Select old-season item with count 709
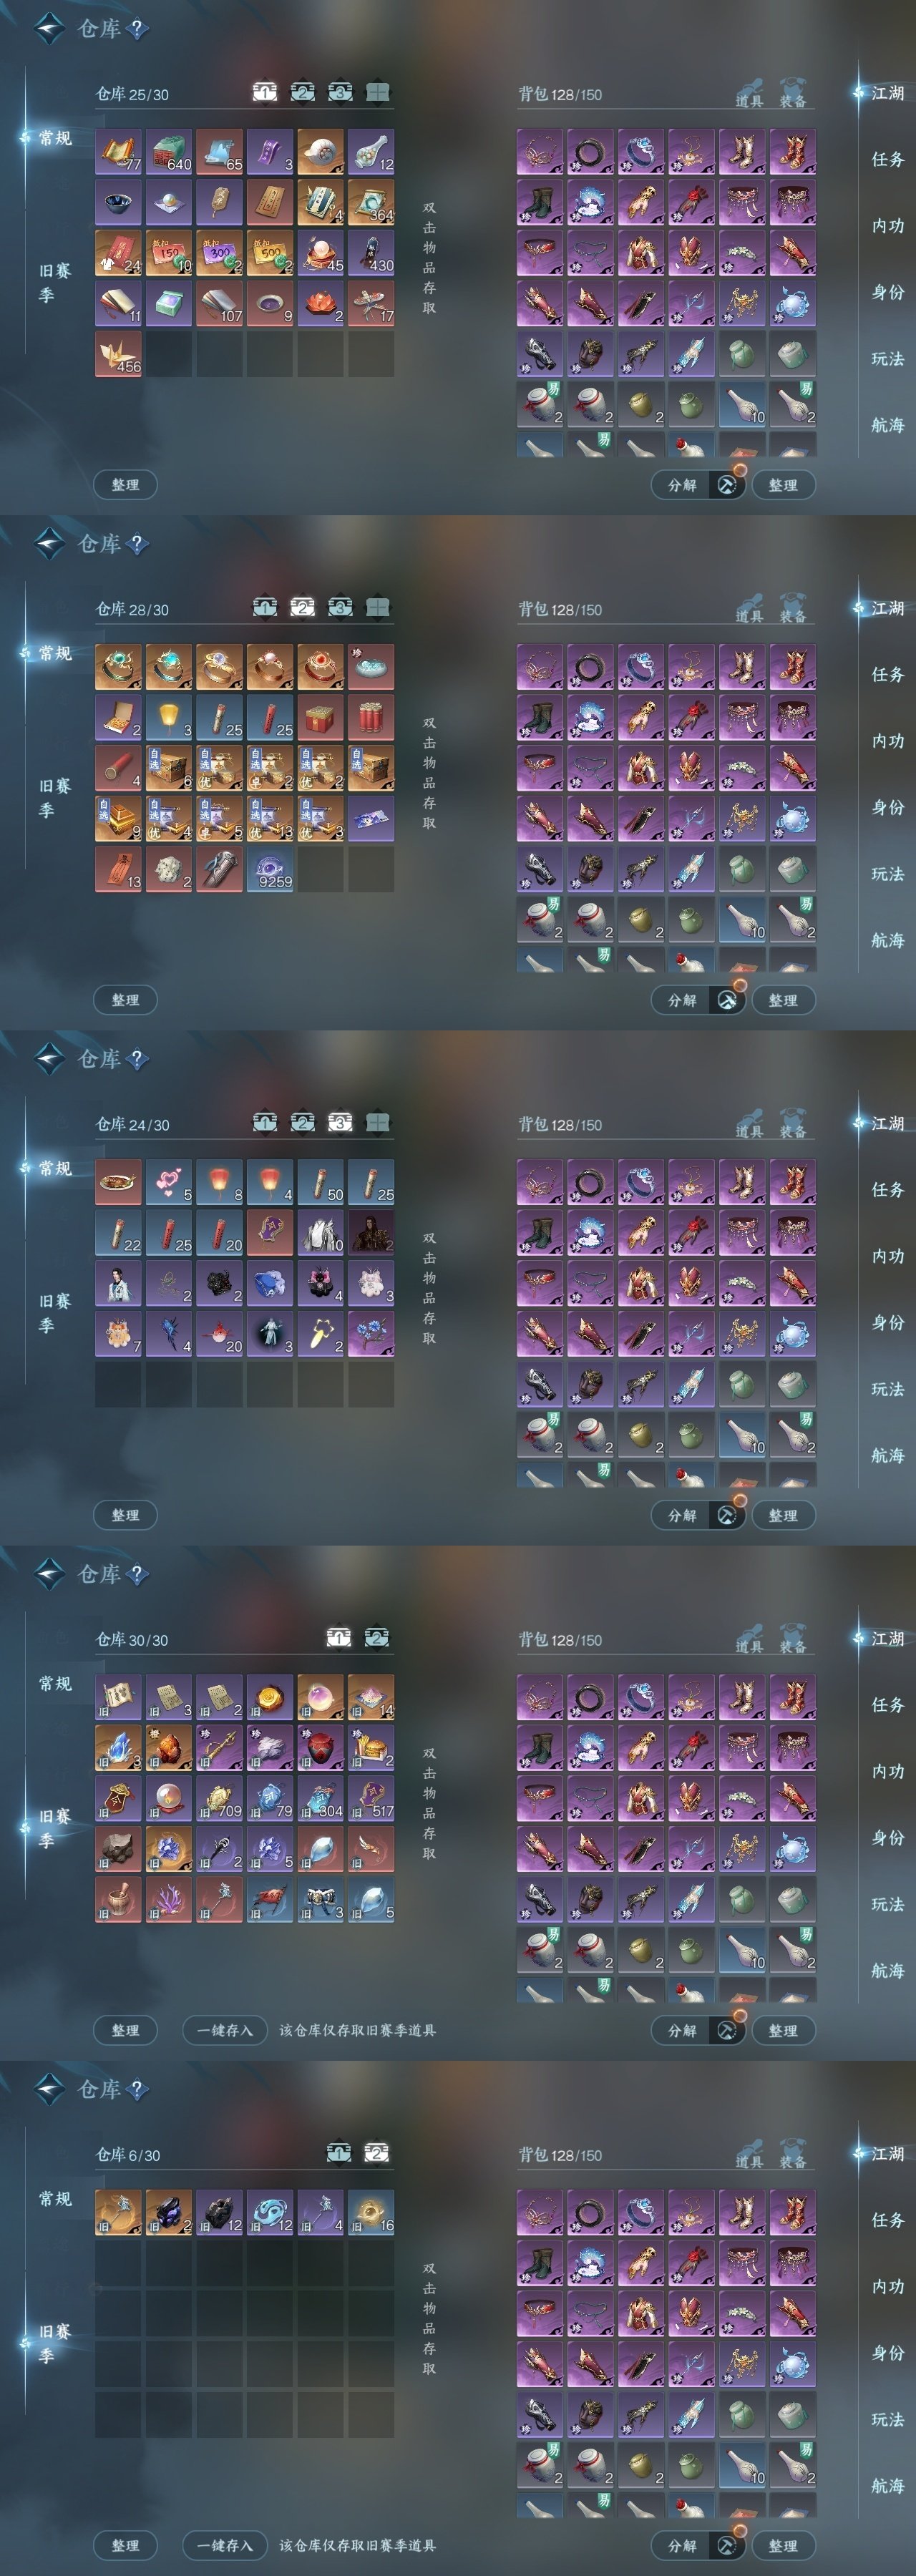The width and height of the screenshot is (916, 2576). tap(219, 1797)
